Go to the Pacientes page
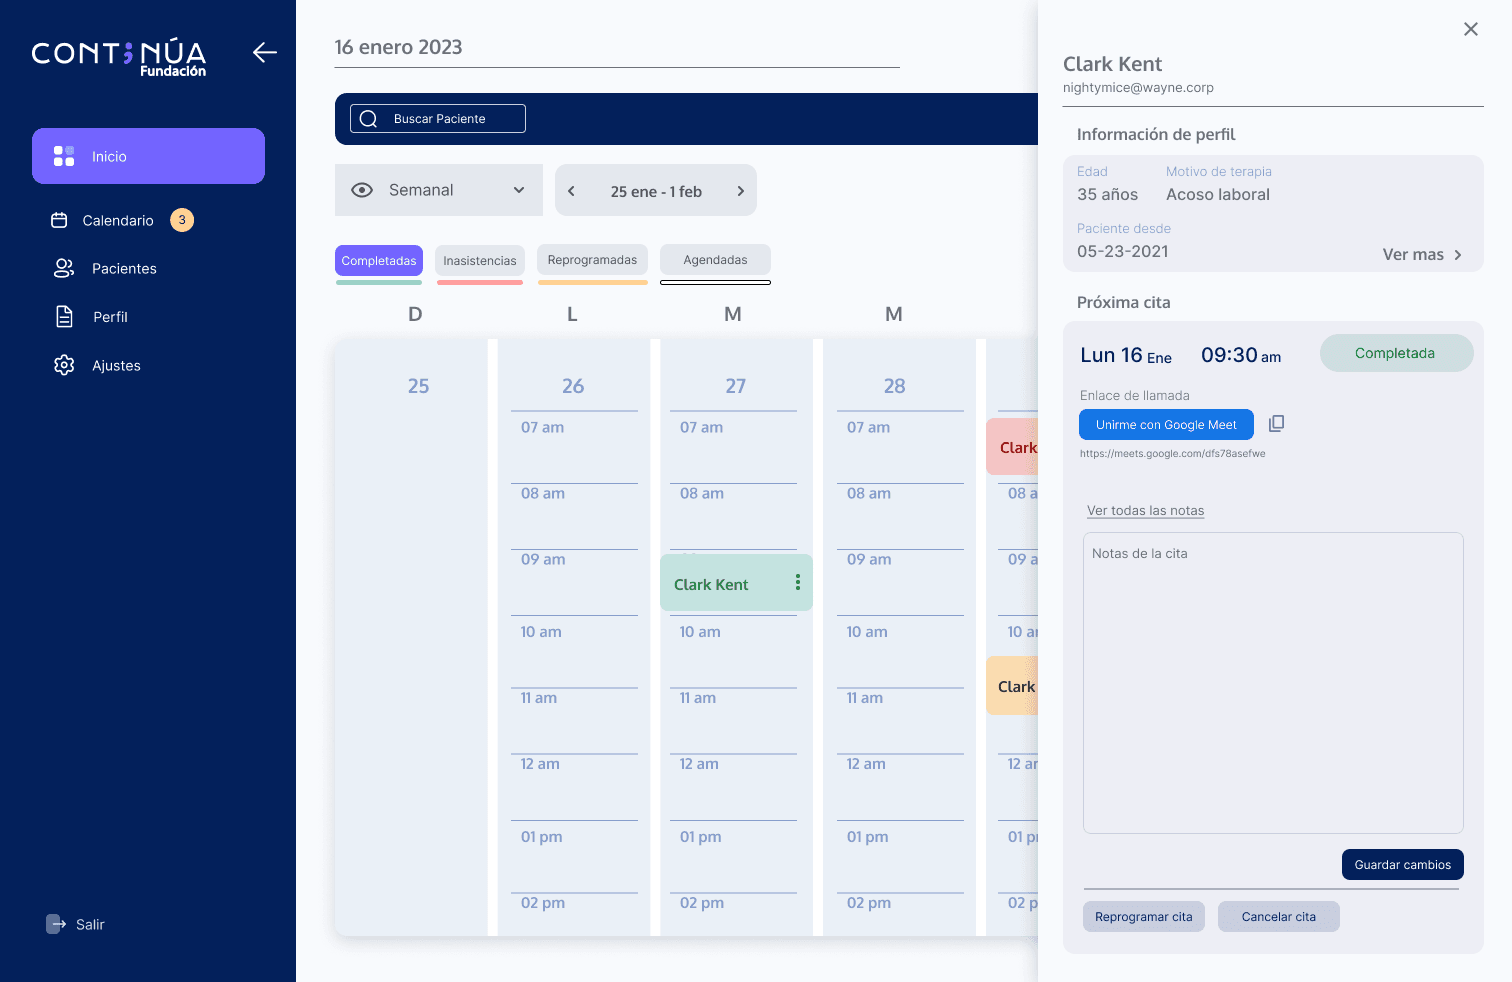 pyautogui.click(x=124, y=268)
